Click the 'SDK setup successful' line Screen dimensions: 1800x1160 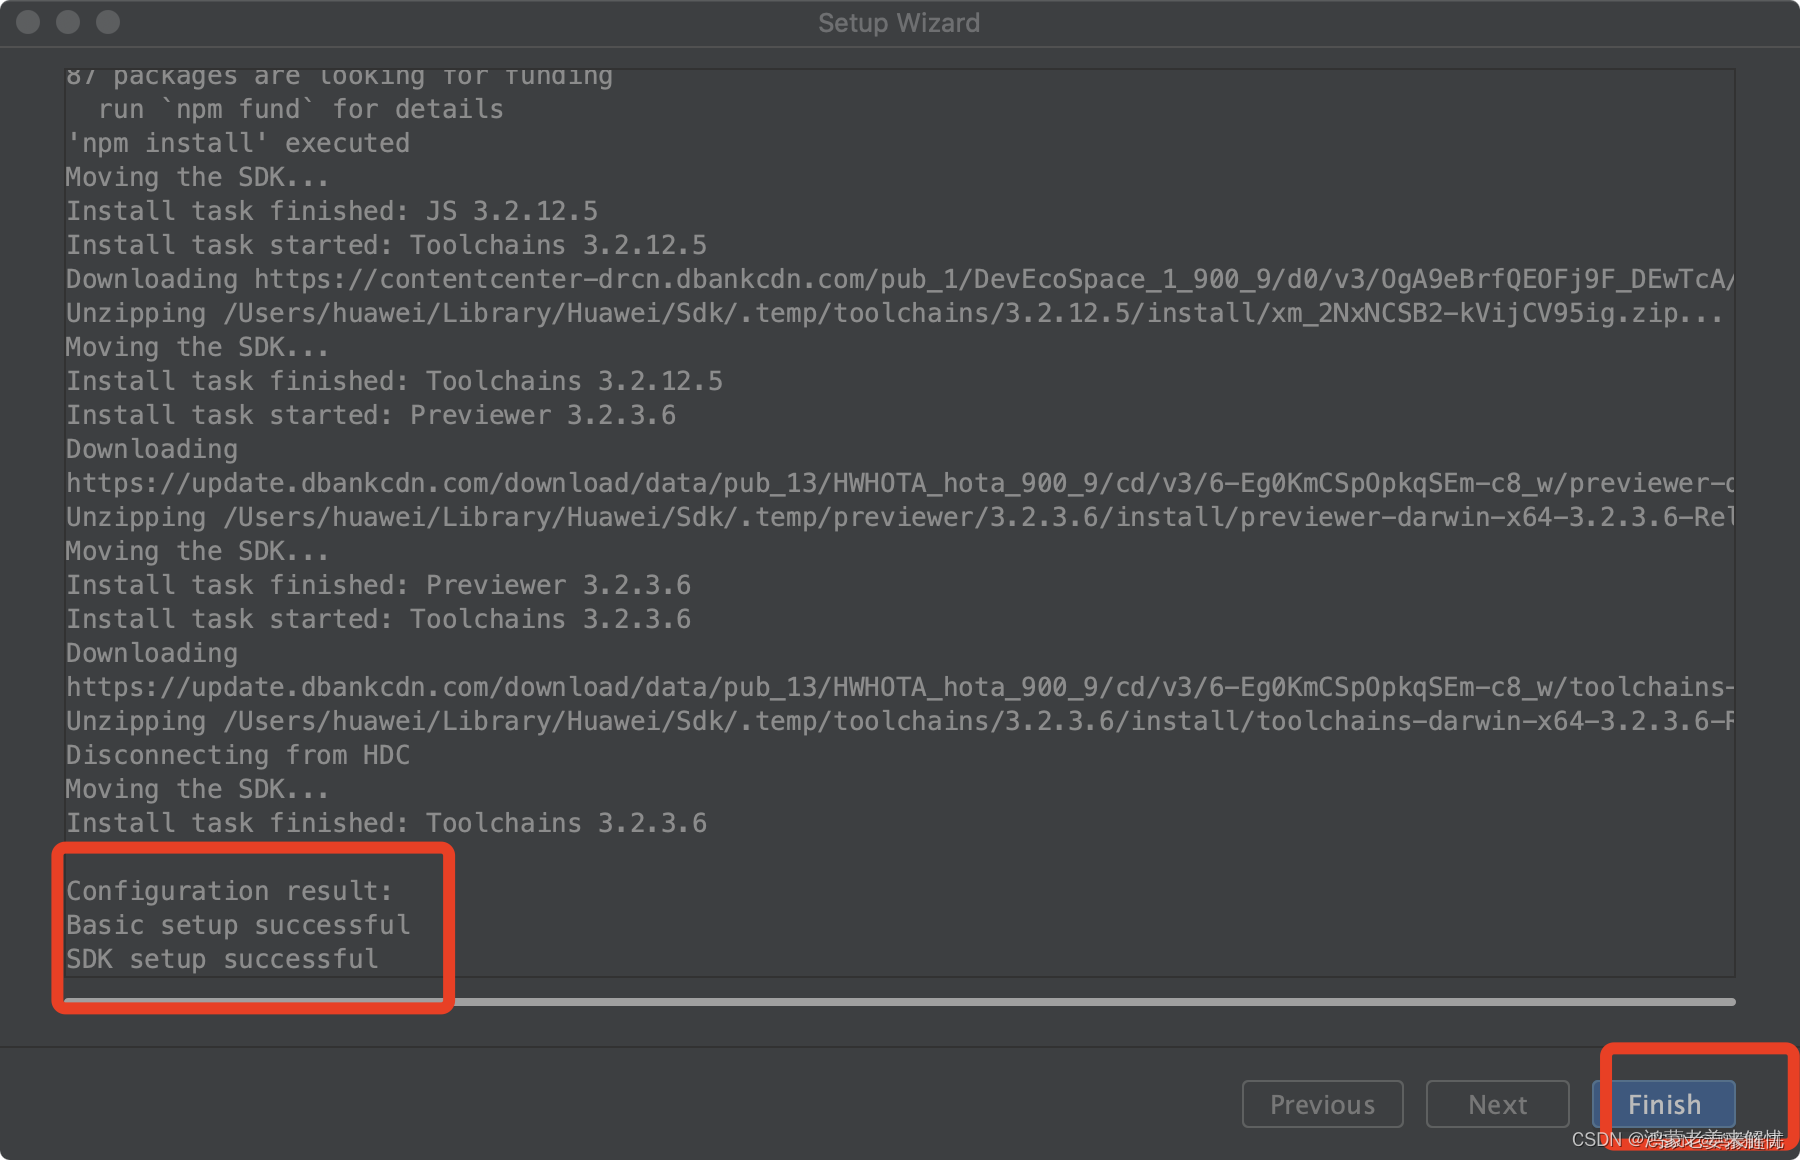pyautogui.click(x=222, y=959)
